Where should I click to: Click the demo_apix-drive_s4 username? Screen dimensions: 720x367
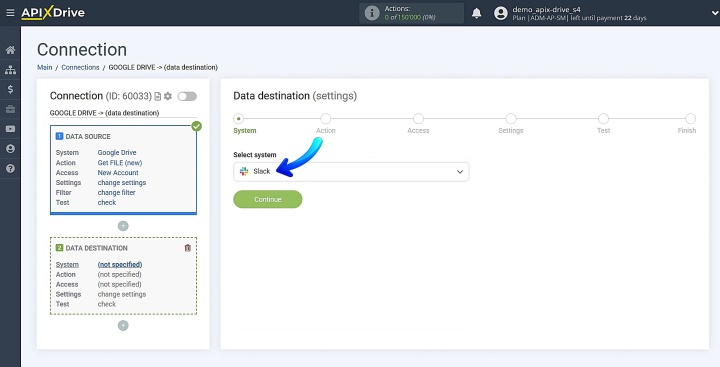(x=546, y=9)
